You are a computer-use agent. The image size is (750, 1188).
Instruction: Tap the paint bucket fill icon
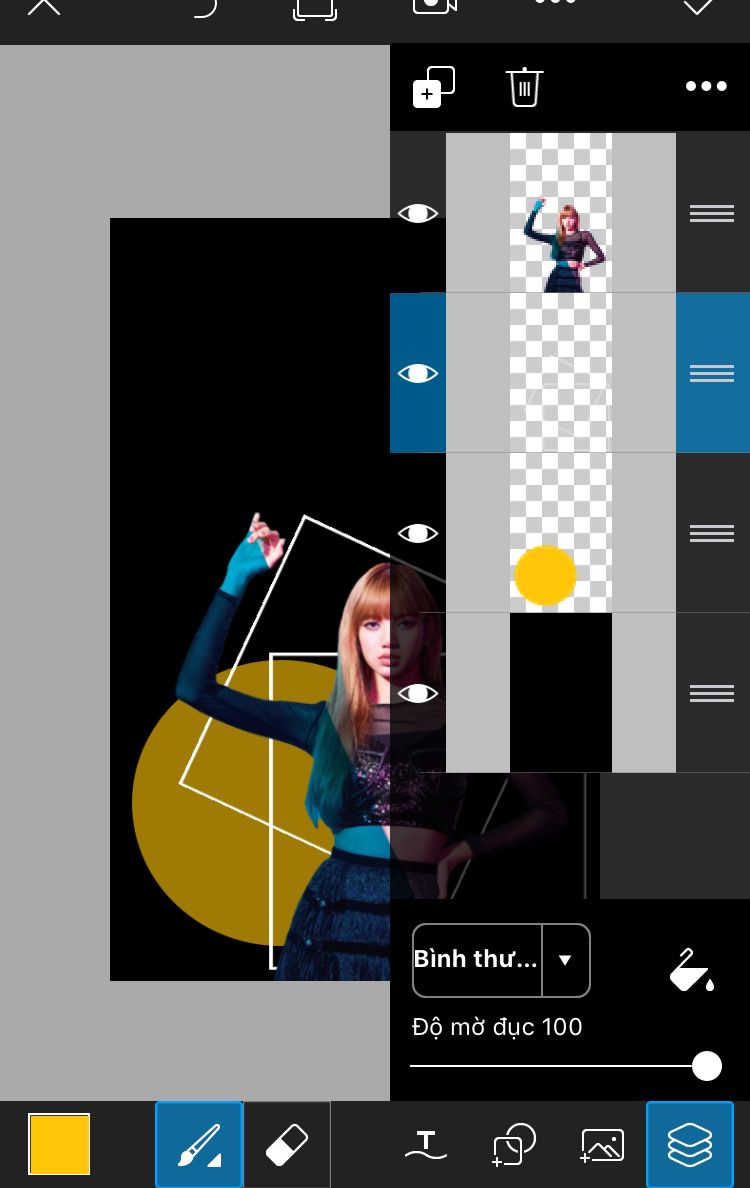pyautogui.click(x=692, y=970)
